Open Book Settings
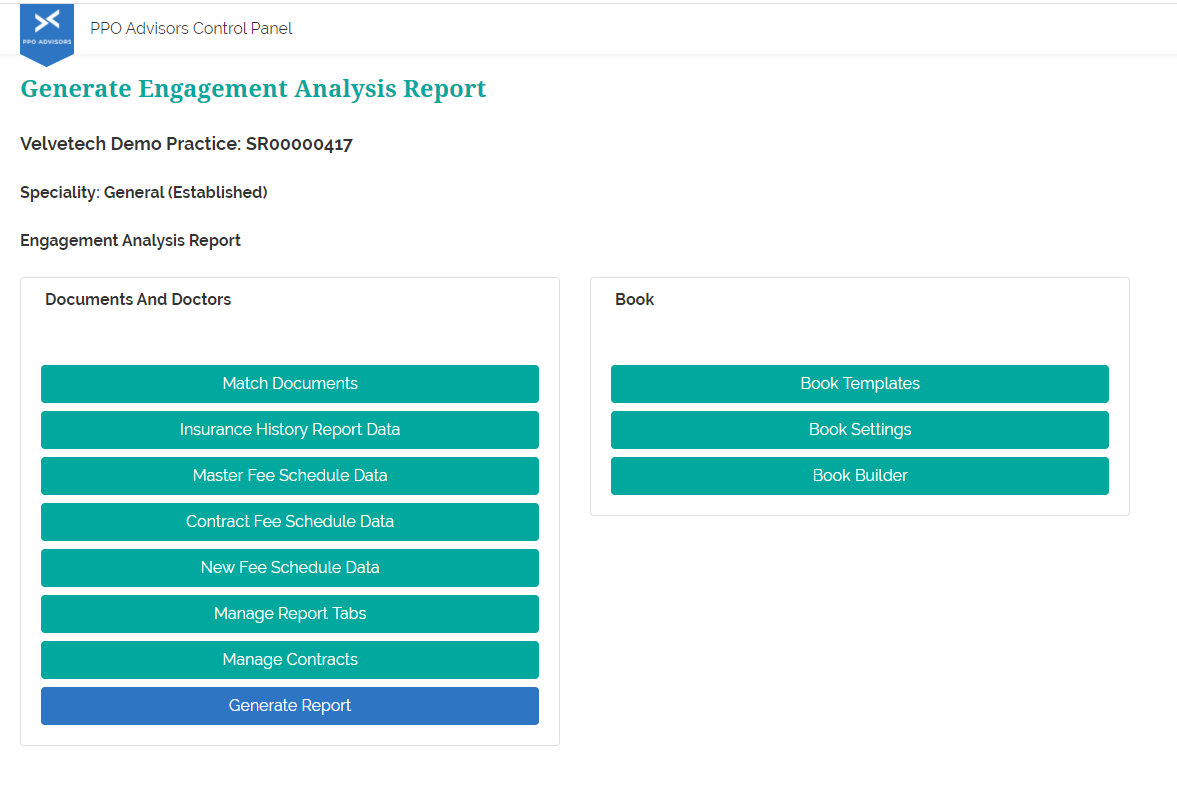This screenshot has width=1177, height=796. click(860, 430)
